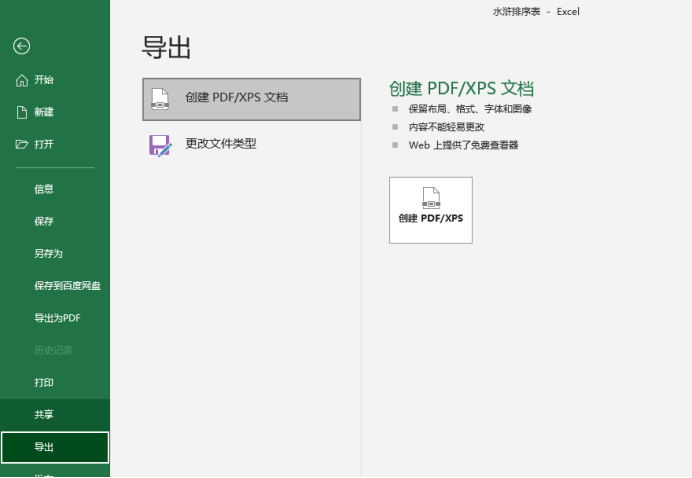Click the 创建 PDF/XPS button
This screenshot has height=478, width=692.
431,210
